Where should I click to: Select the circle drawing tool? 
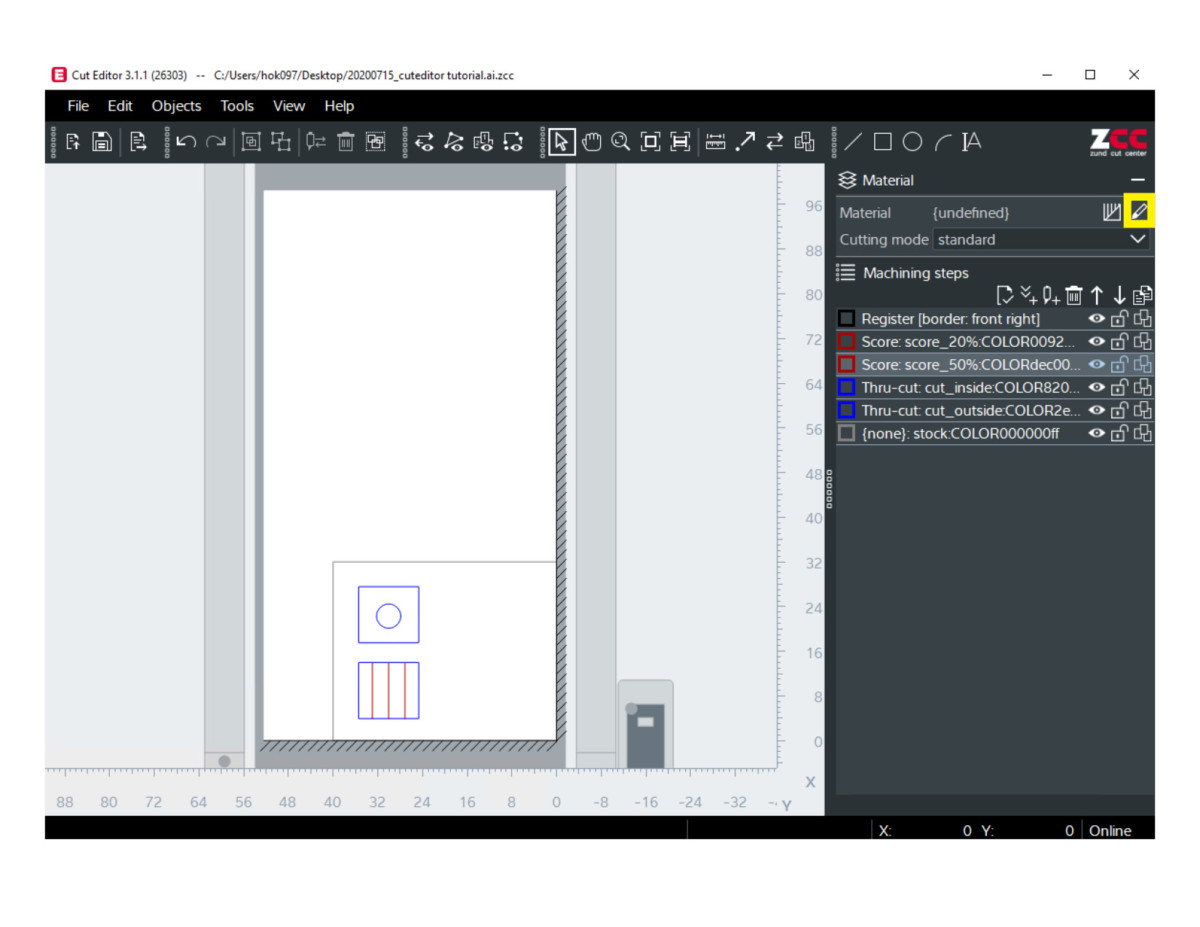(x=912, y=142)
